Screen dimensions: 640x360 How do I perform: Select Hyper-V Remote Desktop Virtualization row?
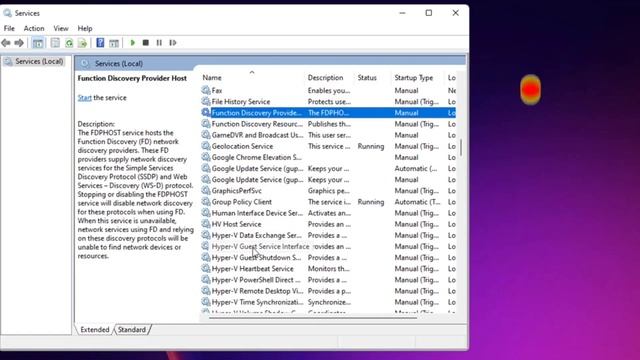[328, 291]
